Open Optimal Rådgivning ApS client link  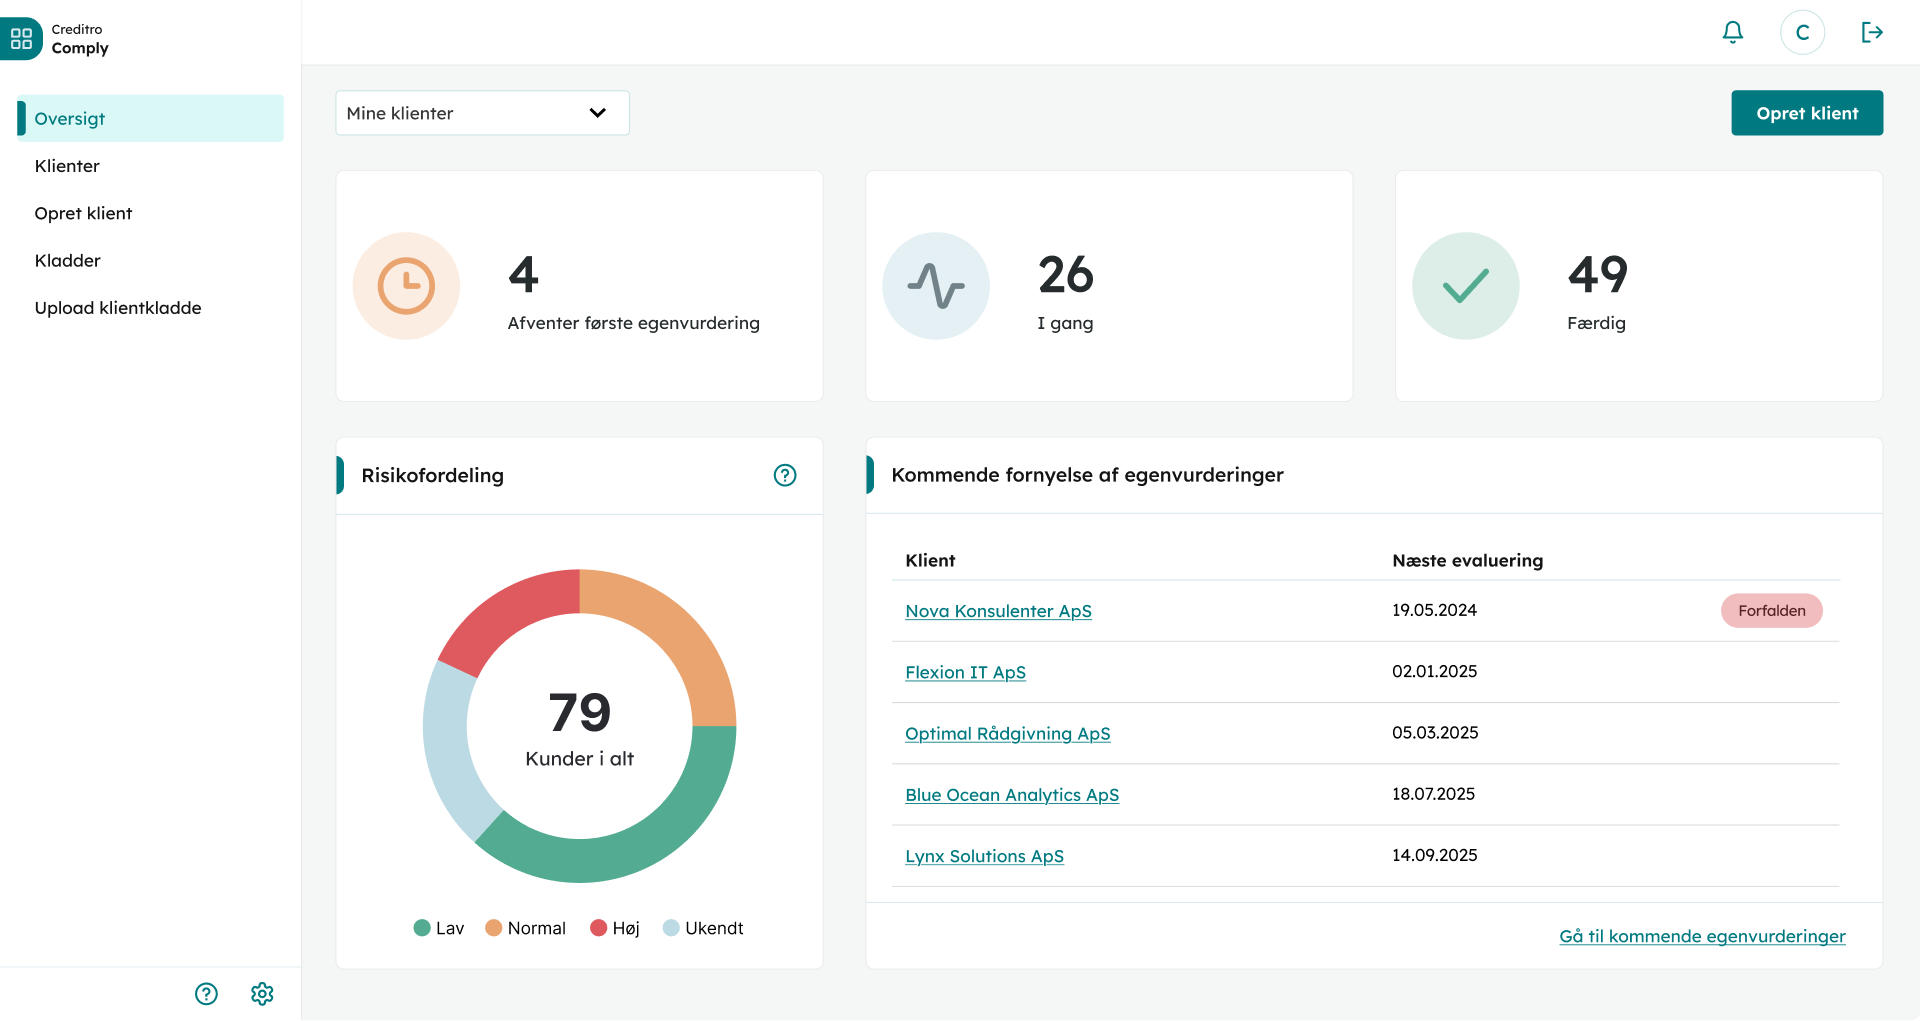1007,733
